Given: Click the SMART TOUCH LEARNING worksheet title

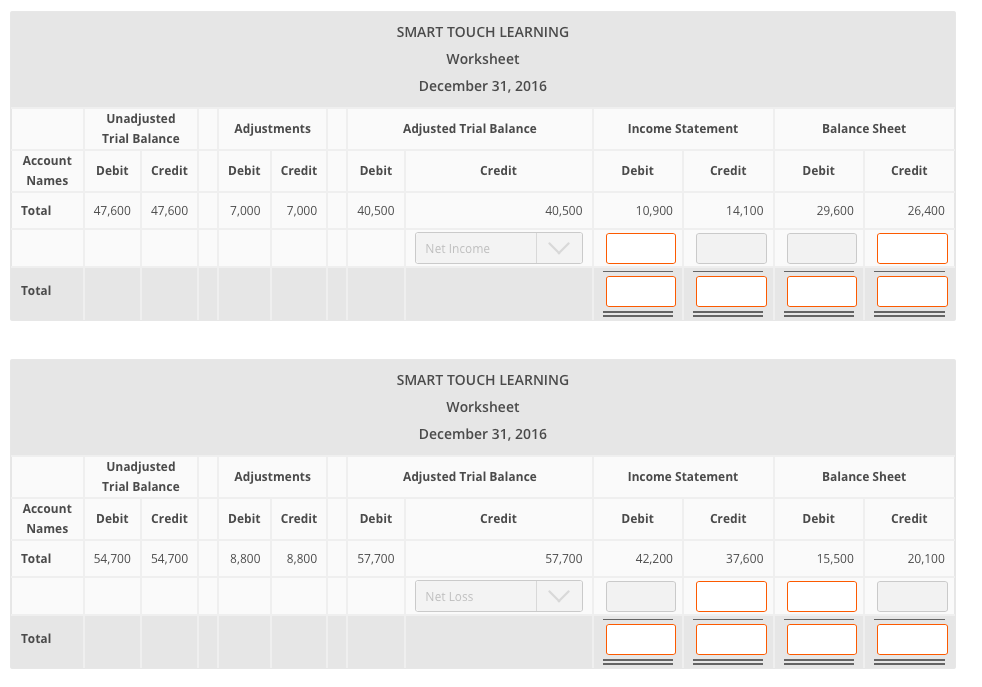Looking at the screenshot, I should (x=483, y=31).
